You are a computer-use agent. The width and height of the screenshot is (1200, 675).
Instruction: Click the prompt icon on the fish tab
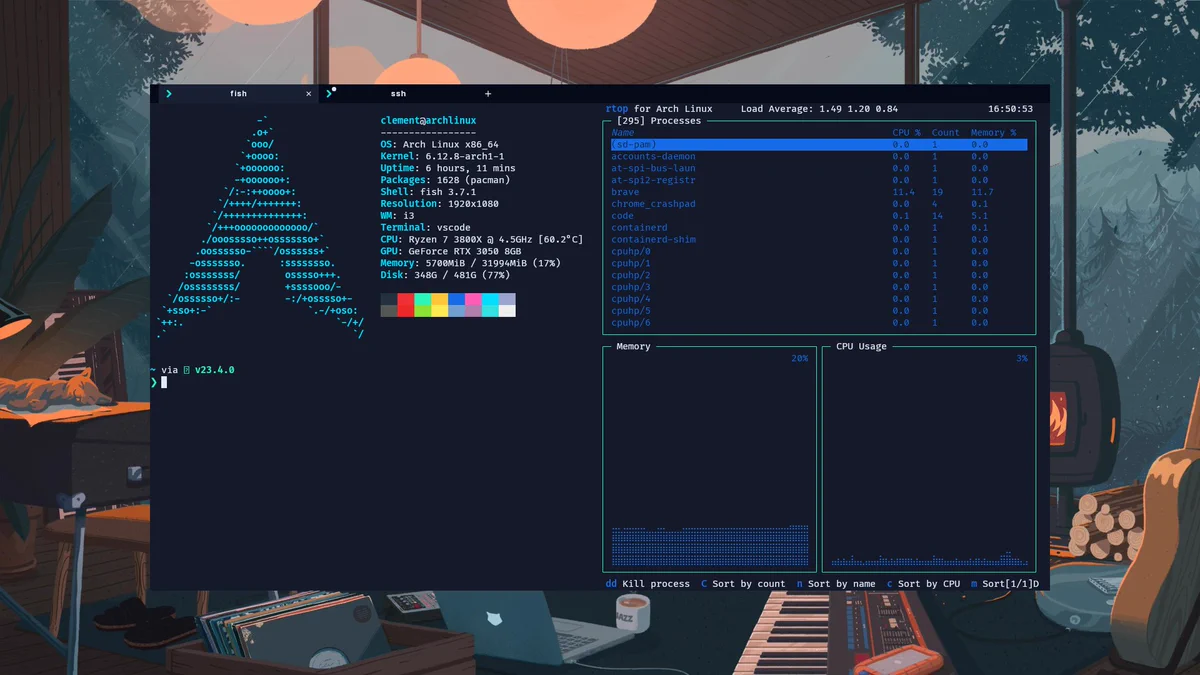point(169,94)
